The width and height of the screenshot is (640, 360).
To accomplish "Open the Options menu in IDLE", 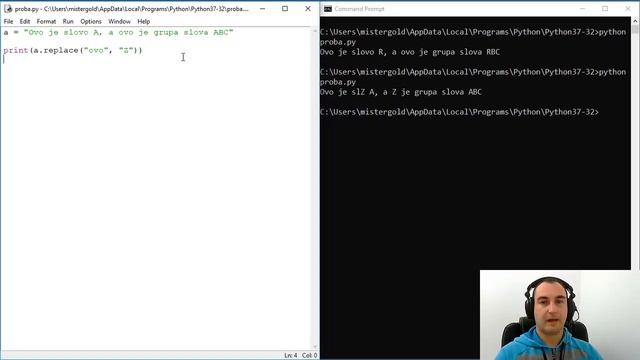I will pyautogui.click(x=91, y=21).
